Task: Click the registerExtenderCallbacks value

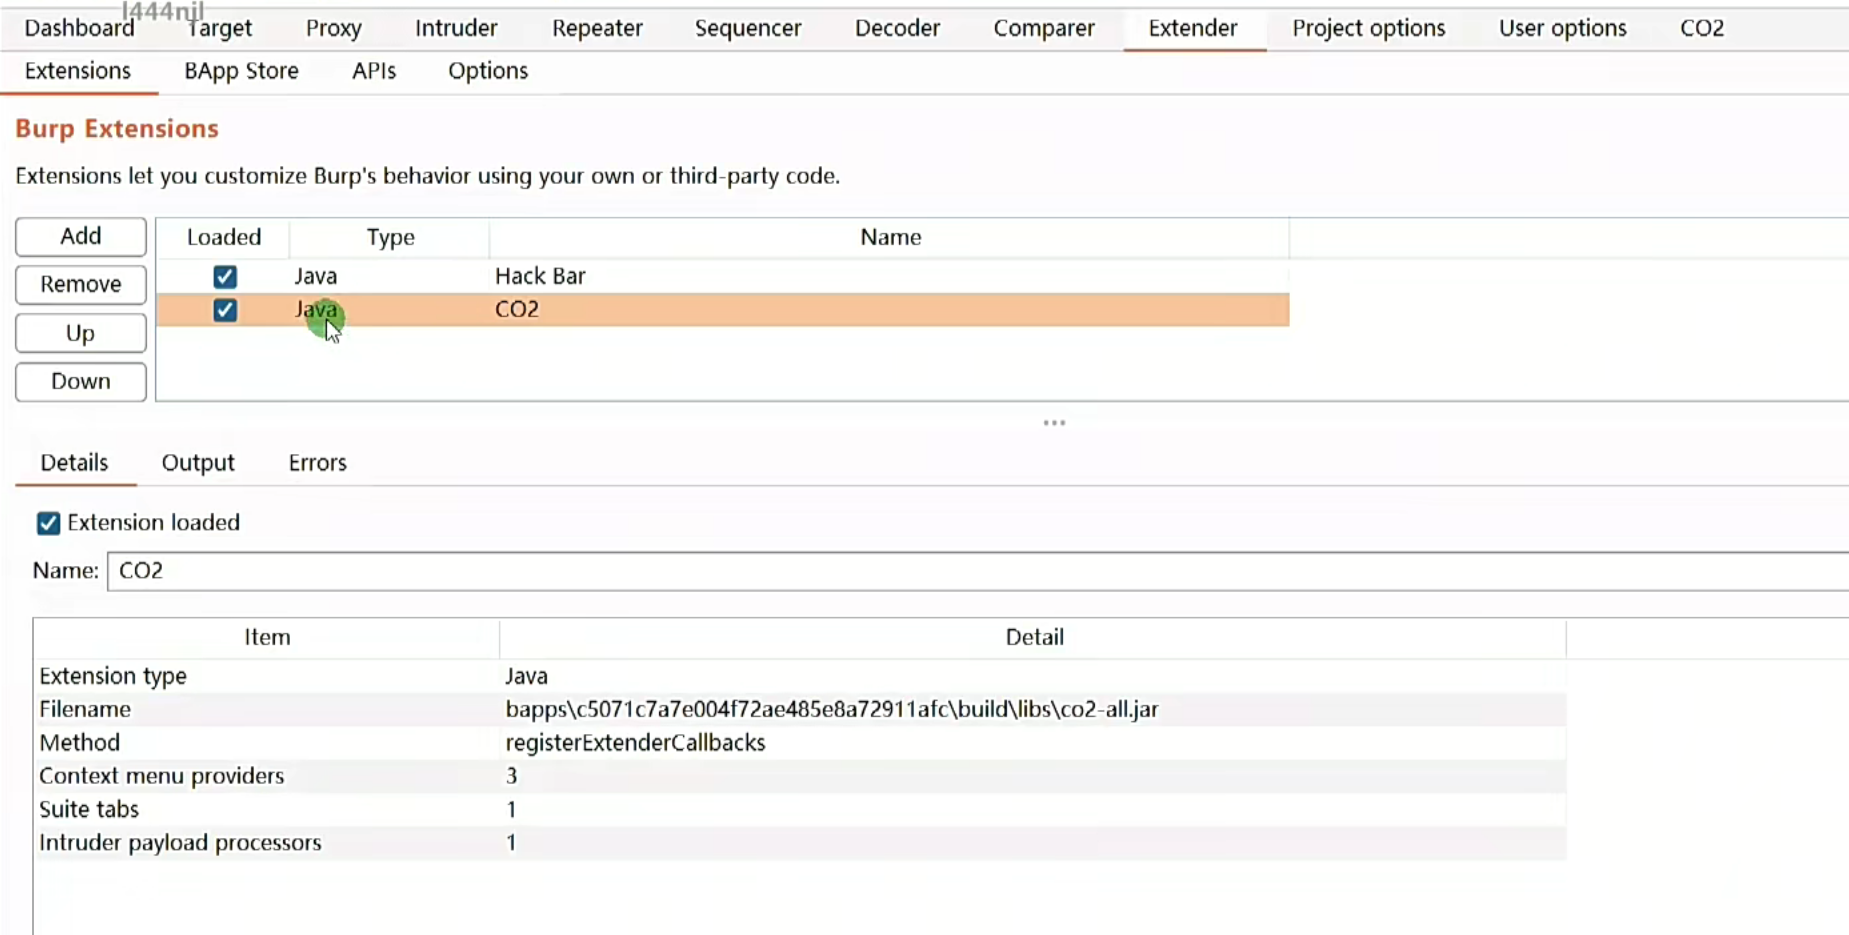Action: click(x=635, y=743)
